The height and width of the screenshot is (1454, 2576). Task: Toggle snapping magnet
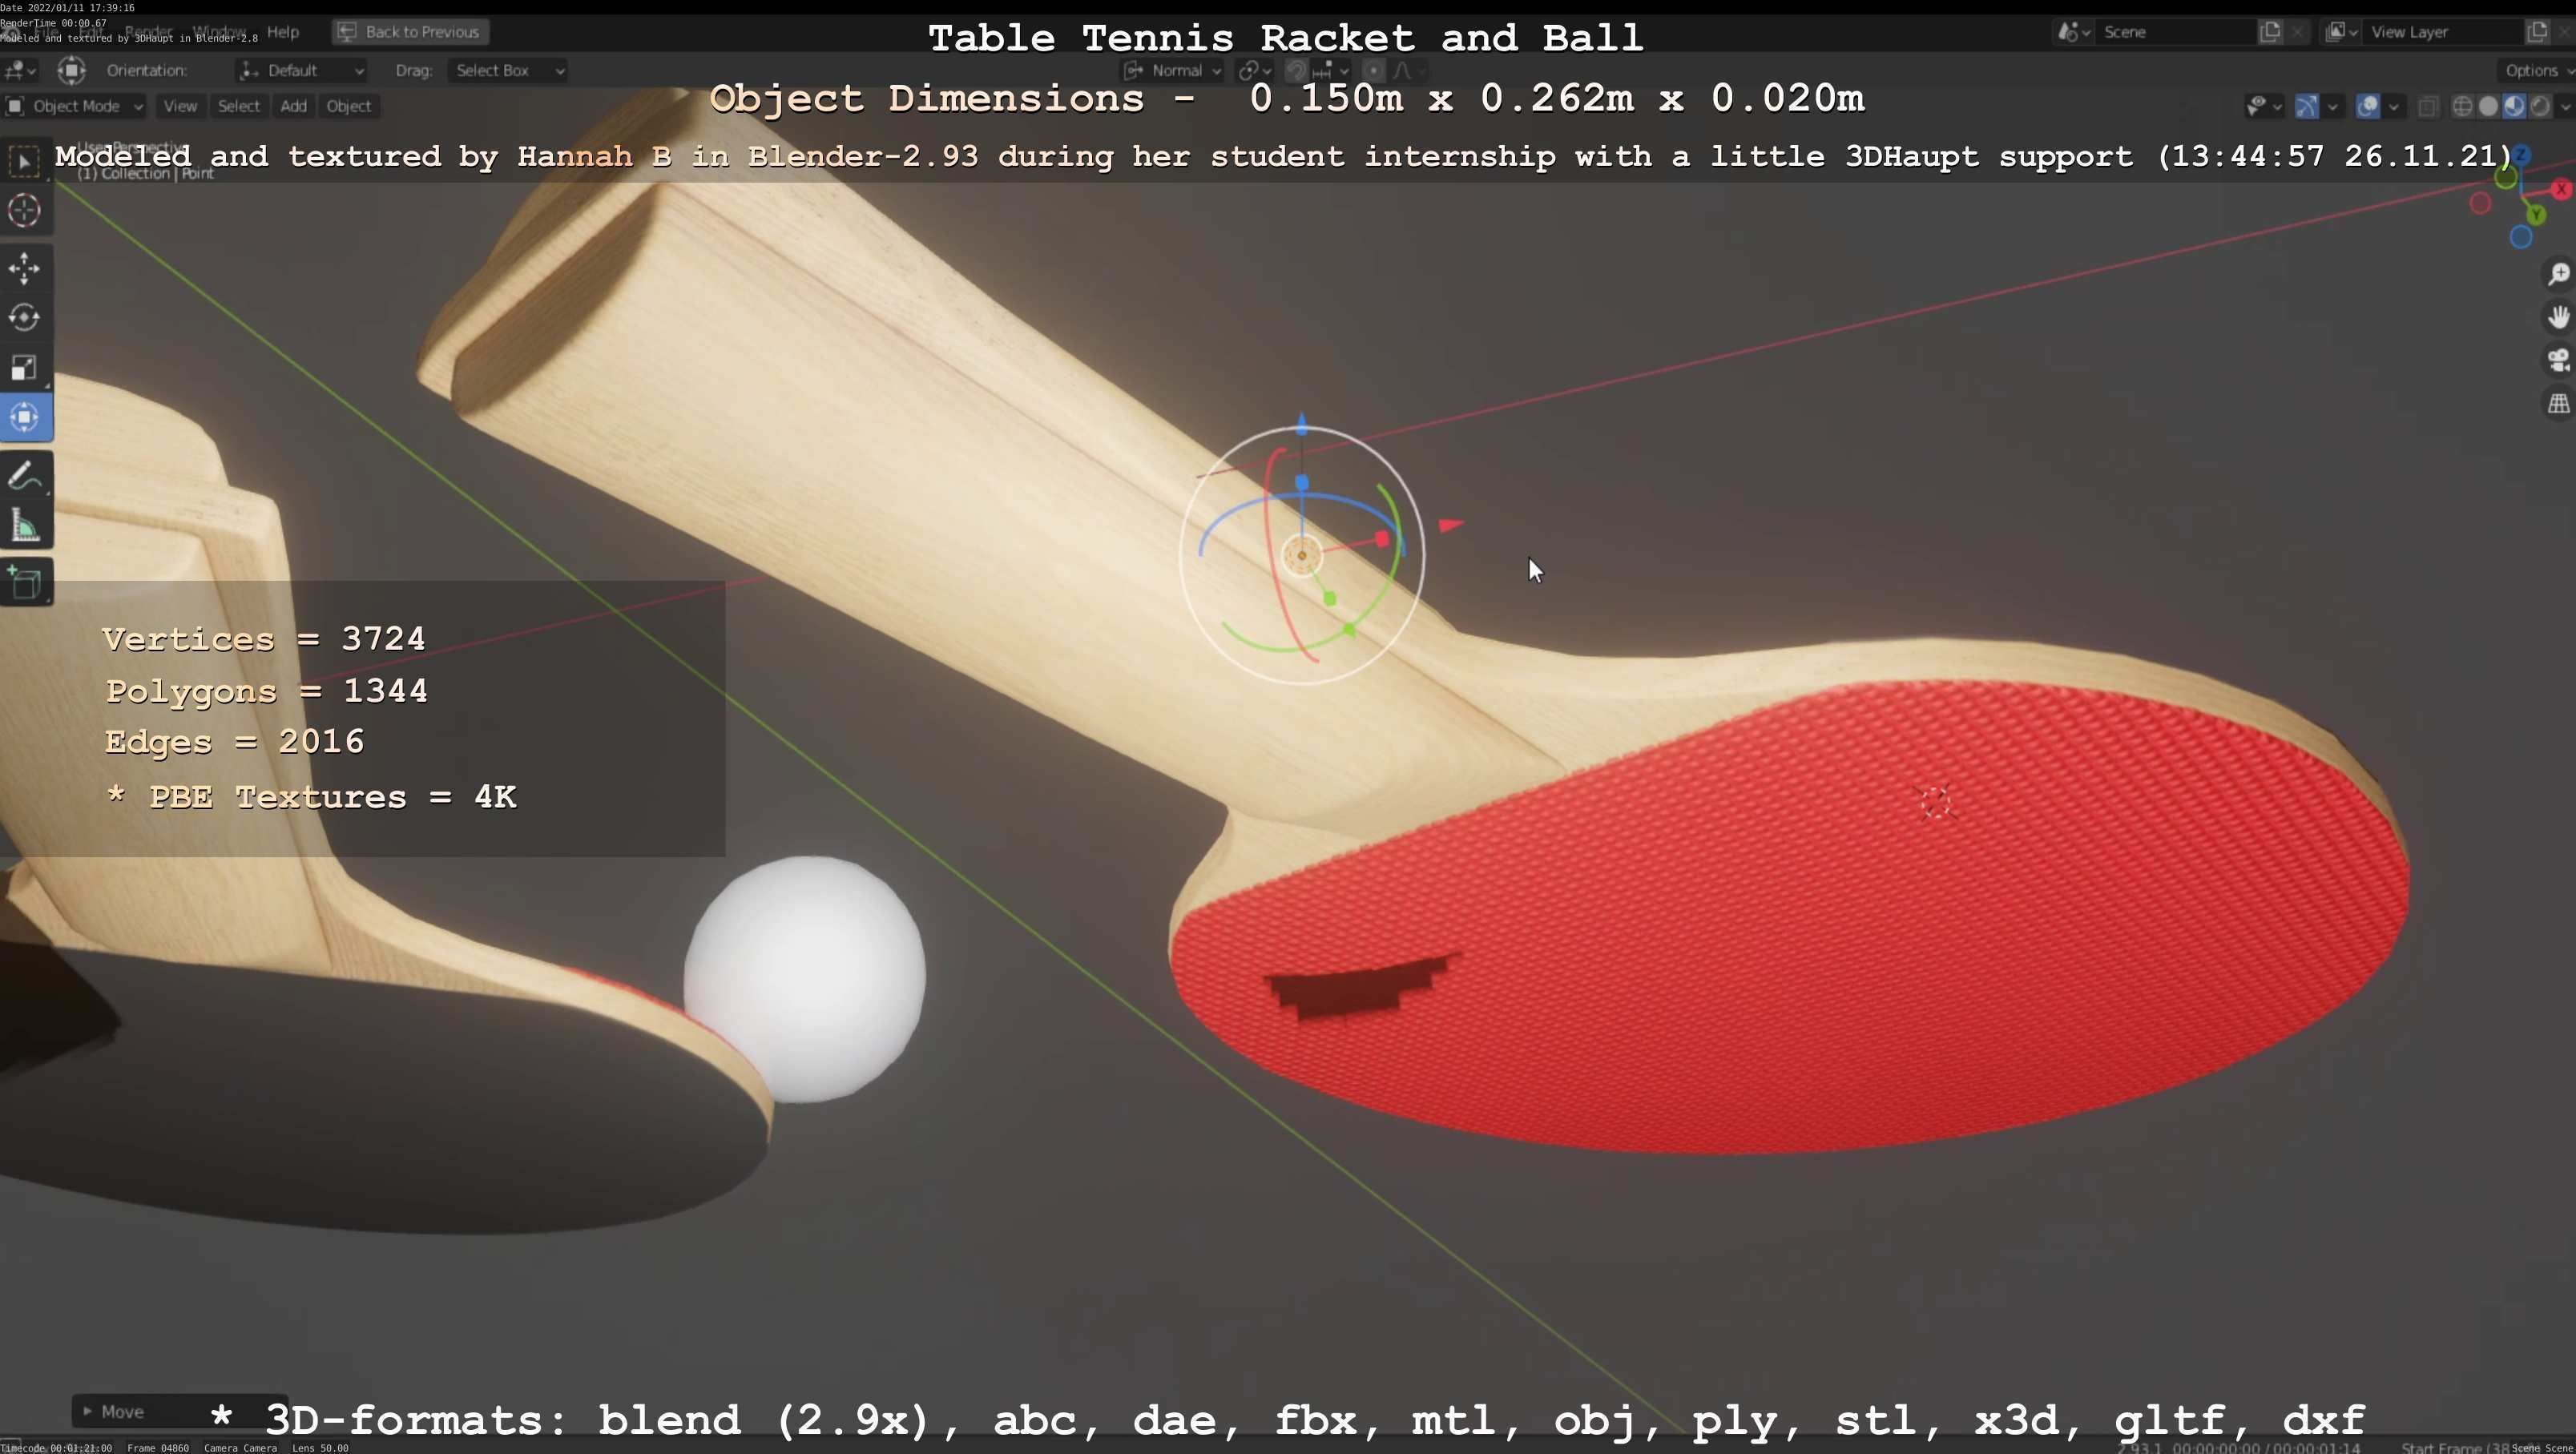(1296, 70)
